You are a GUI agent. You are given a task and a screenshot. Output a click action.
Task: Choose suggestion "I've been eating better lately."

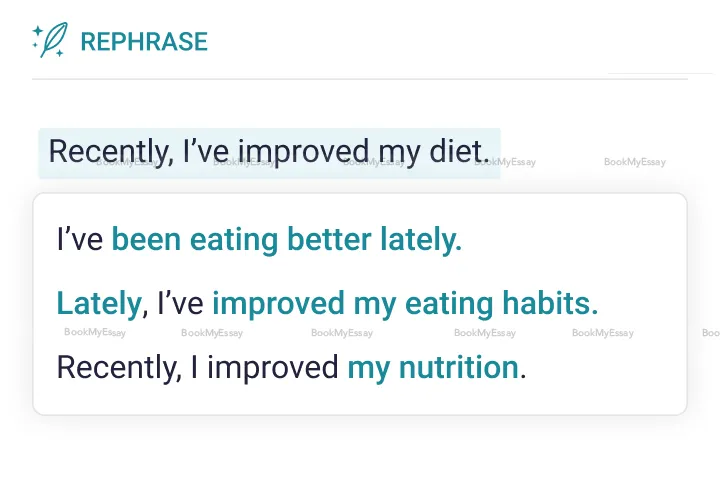259,240
